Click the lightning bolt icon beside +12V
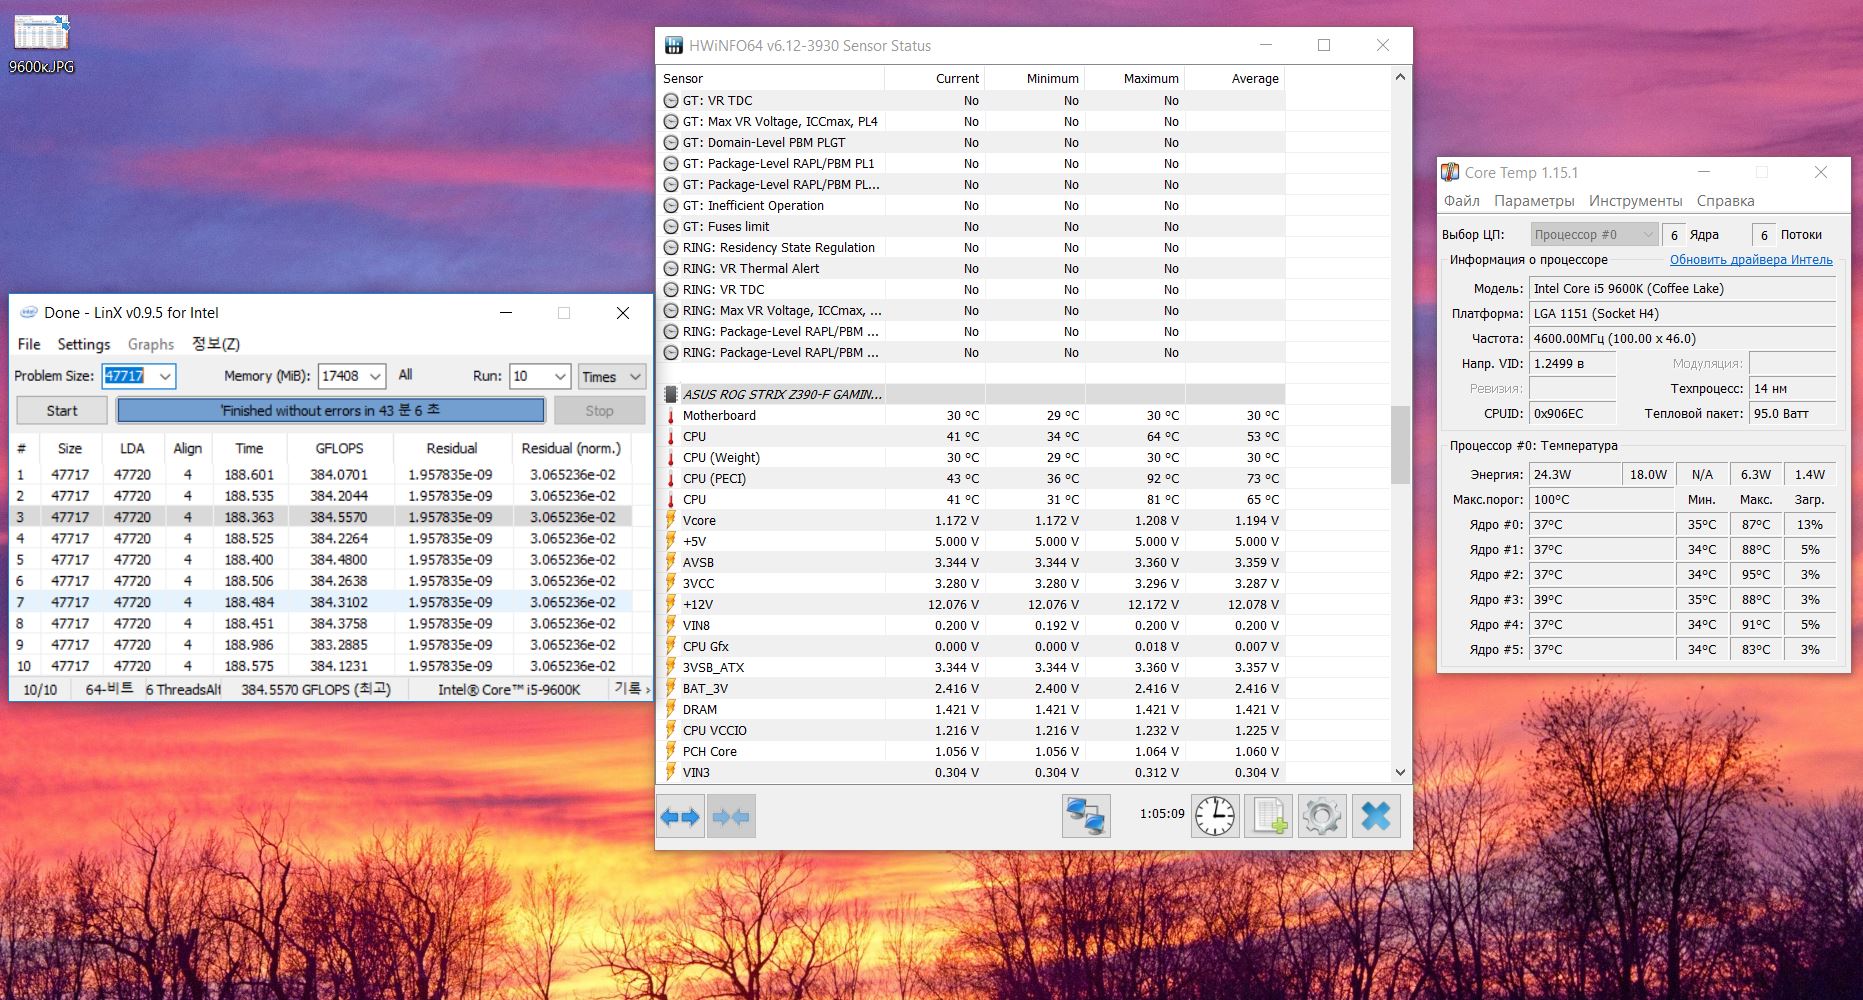This screenshot has width=1863, height=1000. pos(671,605)
